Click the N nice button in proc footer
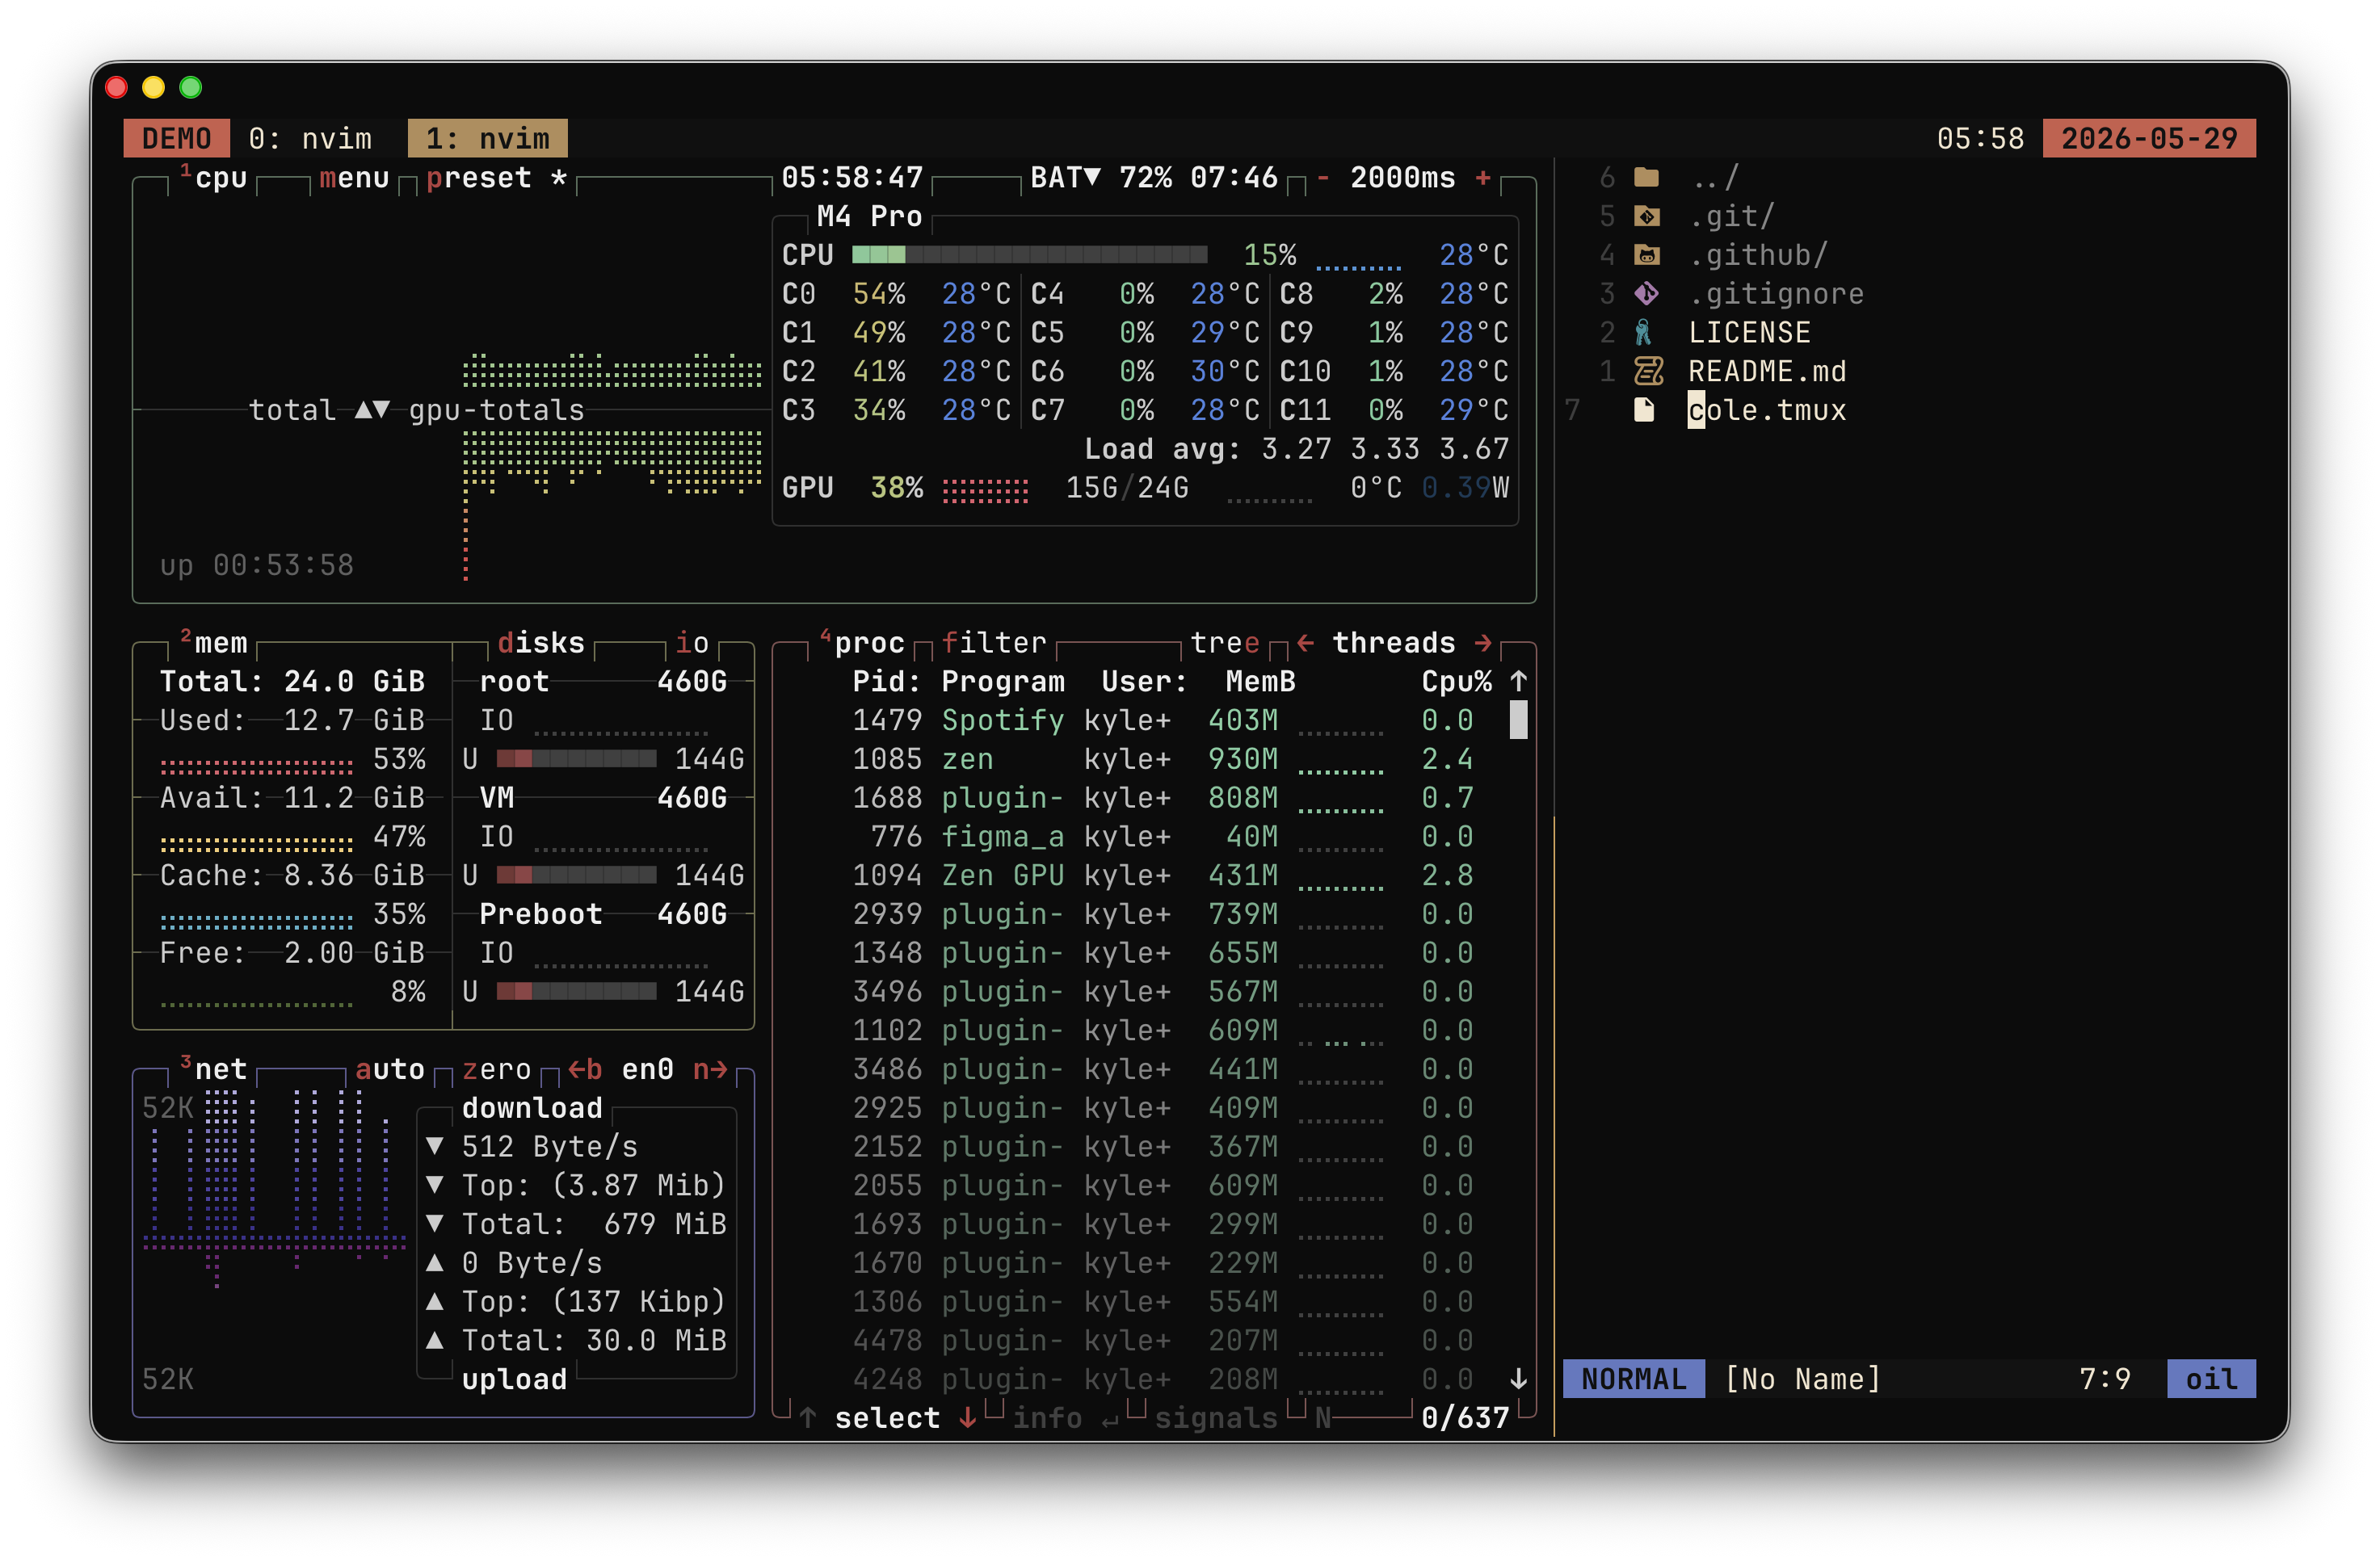Viewport: 2380px width, 1562px height. (1323, 1418)
